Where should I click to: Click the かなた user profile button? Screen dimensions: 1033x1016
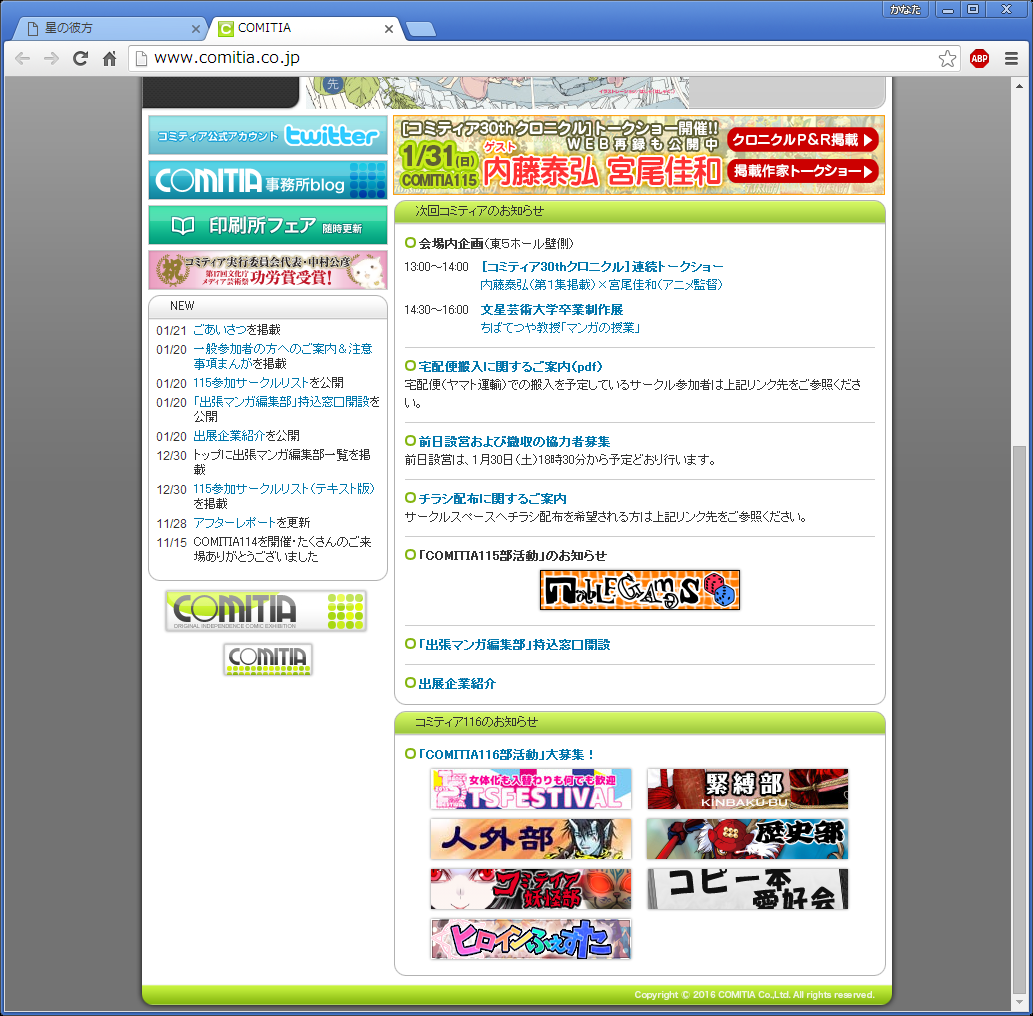(905, 9)
